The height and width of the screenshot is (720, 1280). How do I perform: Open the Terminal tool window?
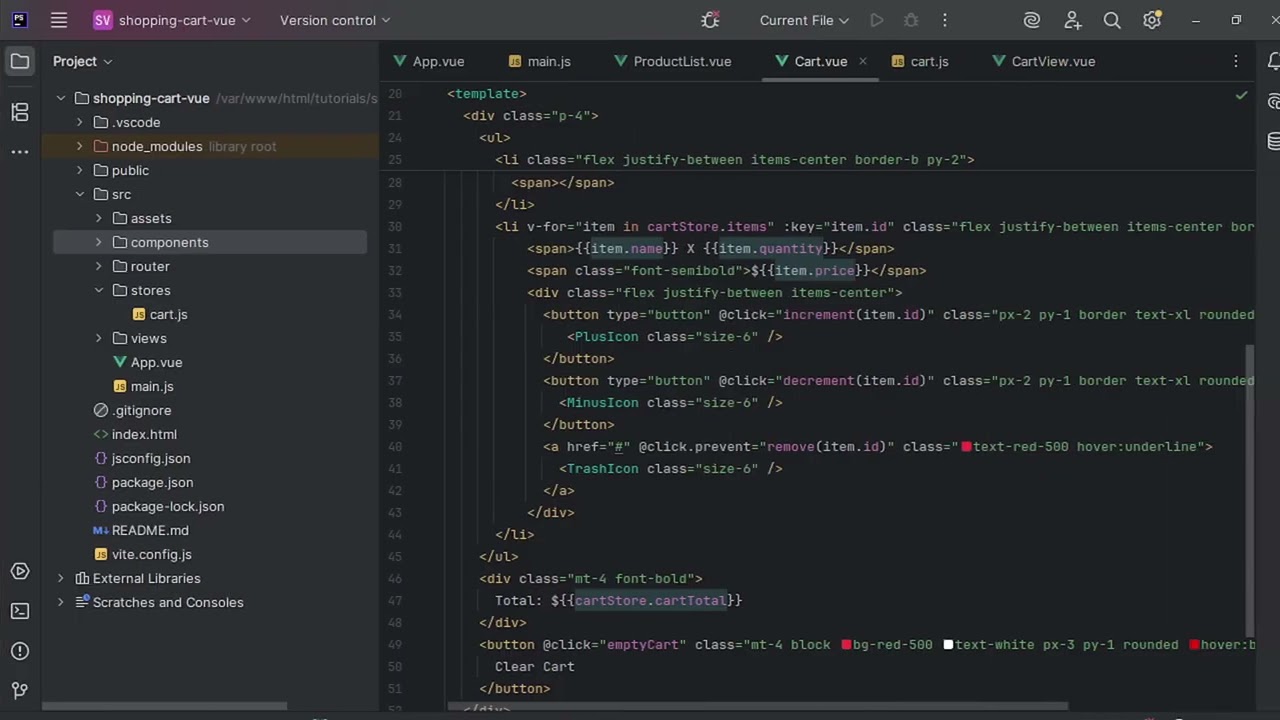pyautogui.click(x=20, y=611)
